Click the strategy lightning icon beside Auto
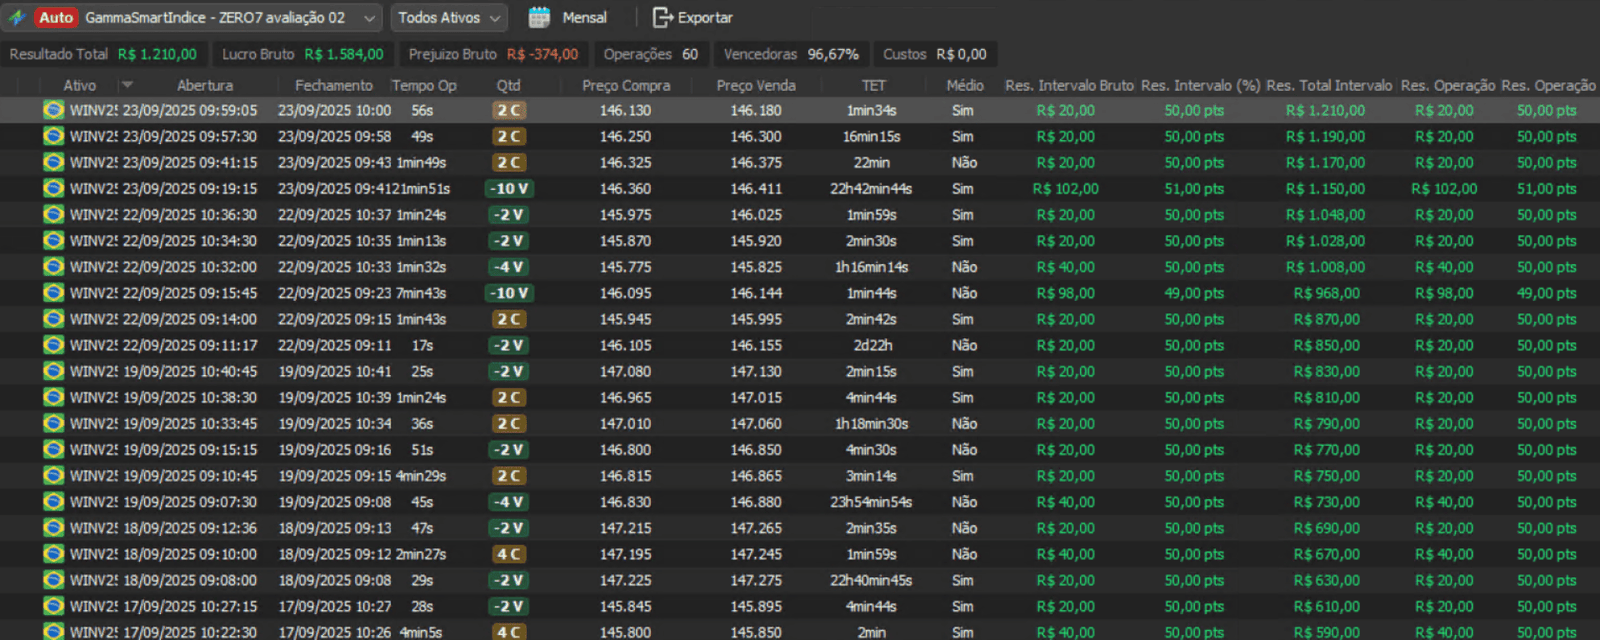1600x640 pixels. click(x=17, y=17)
